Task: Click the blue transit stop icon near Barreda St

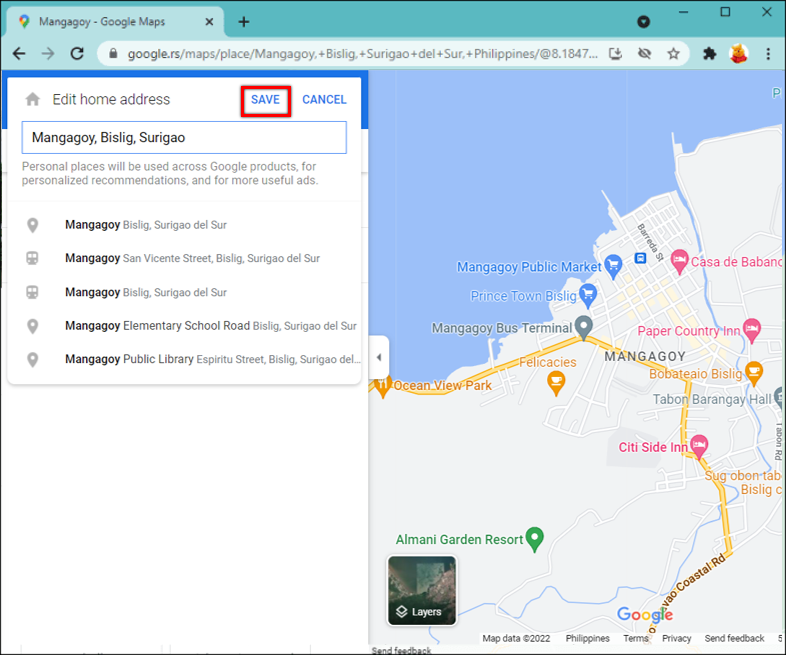Action: 640,258
